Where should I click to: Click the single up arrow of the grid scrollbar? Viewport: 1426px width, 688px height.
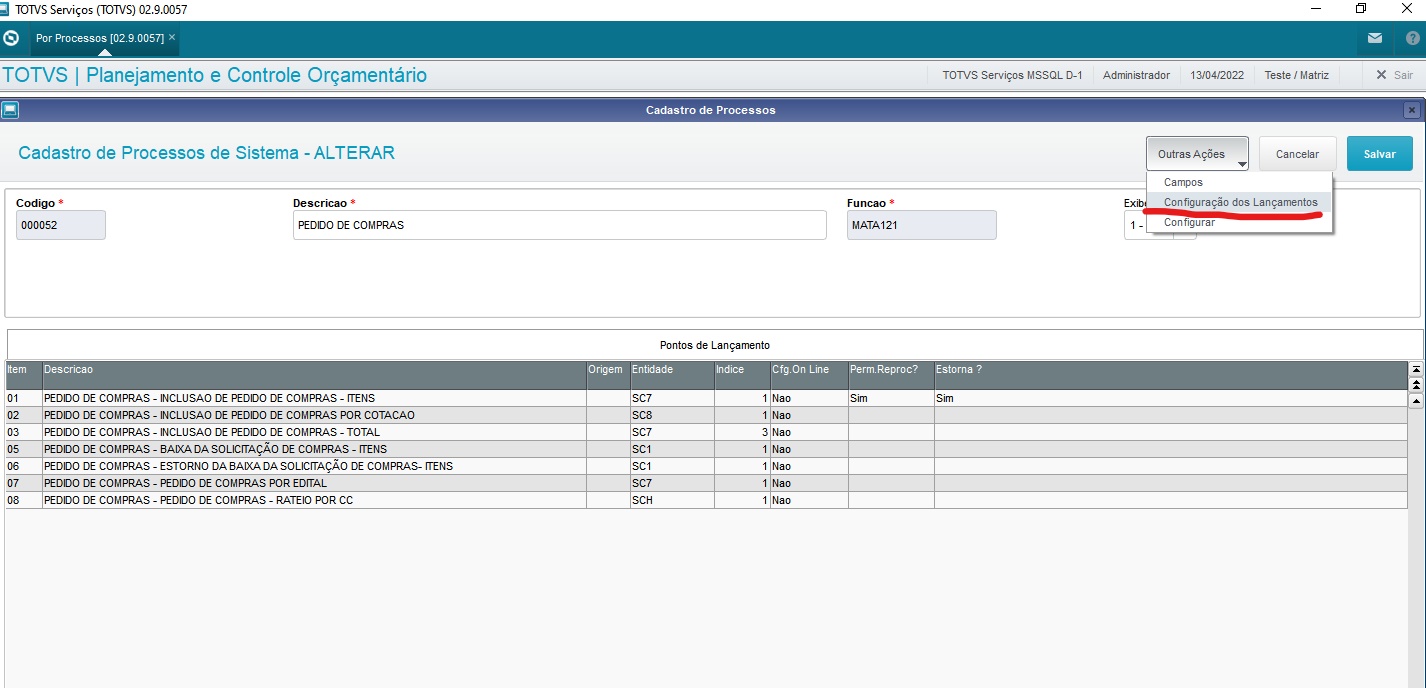tap(1415, 400)
